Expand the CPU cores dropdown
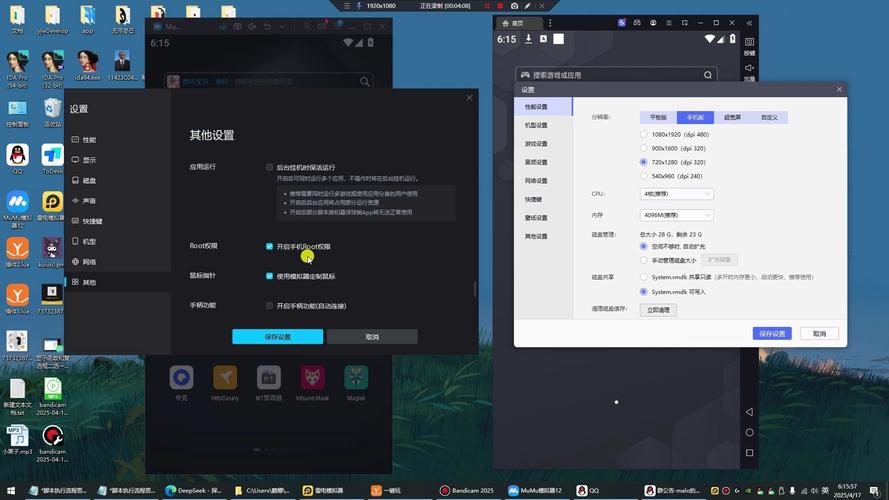This screenshot has width=889, height=500. [x=678, y=194]
